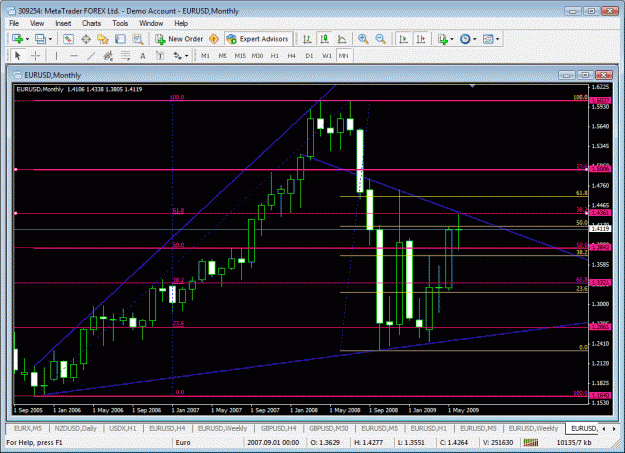Switch timeframe to D1
This screenshot has height=453, width=625.
[x=309, y=56]
